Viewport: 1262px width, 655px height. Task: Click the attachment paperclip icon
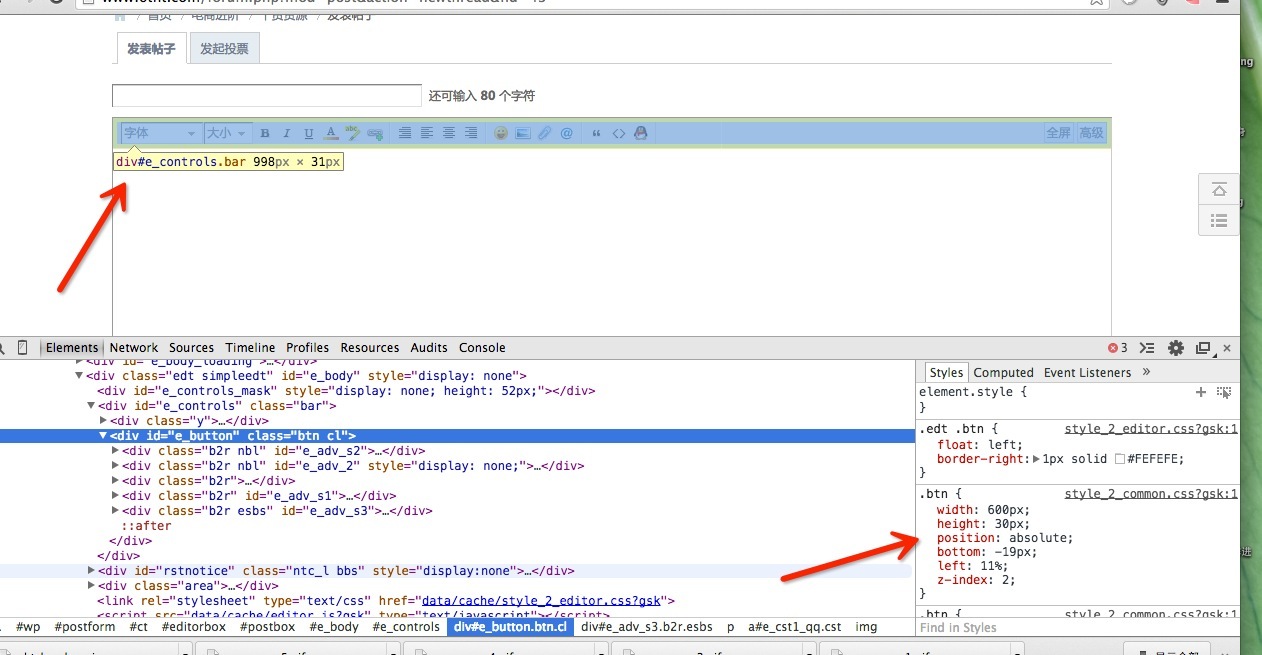(x=545, y=133)
